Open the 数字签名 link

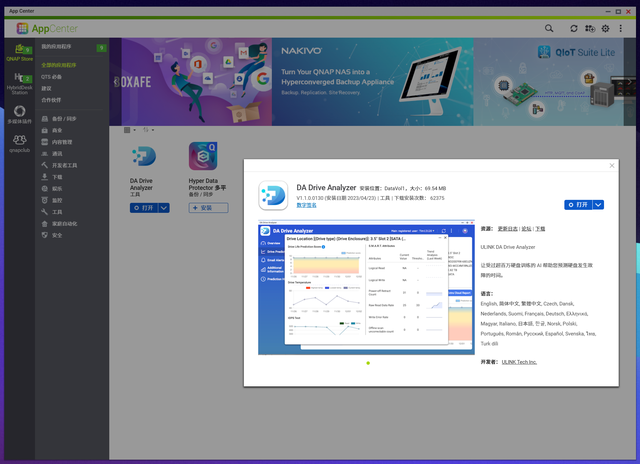pyautogui.click(x=306, y=205)
